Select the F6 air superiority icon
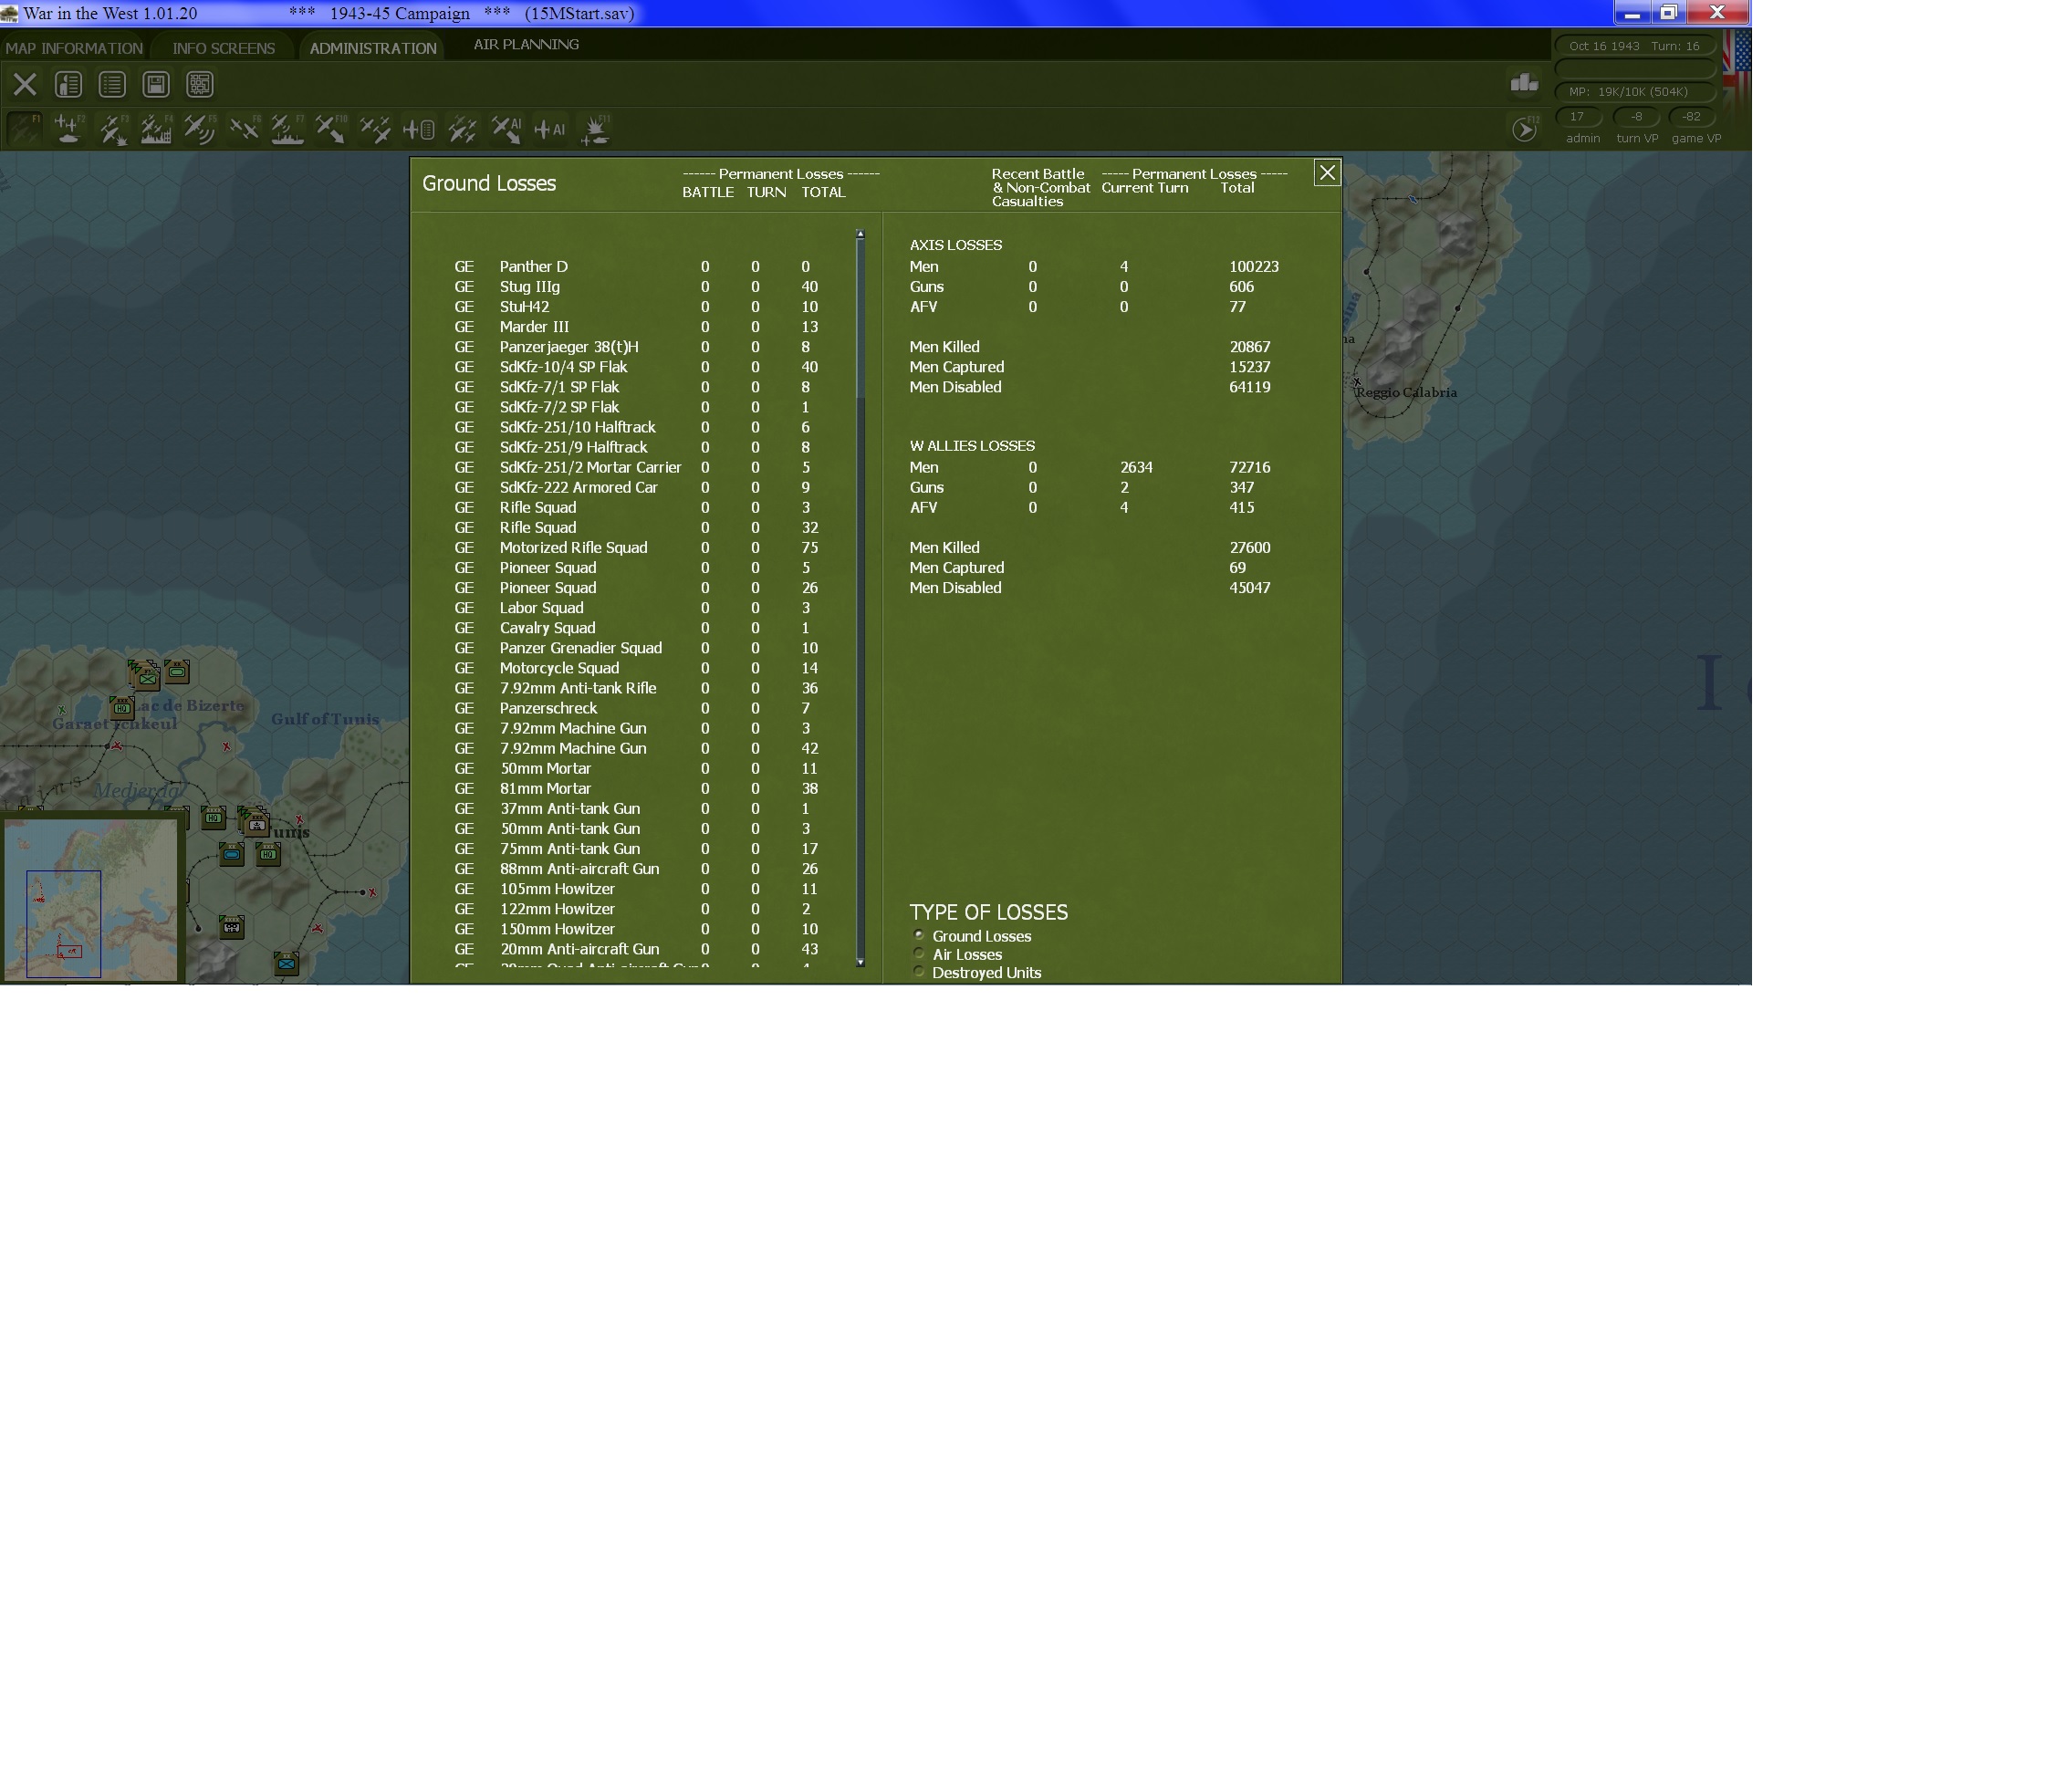The height and width of the screenshot is (1792, 2055). coord(244,129)
